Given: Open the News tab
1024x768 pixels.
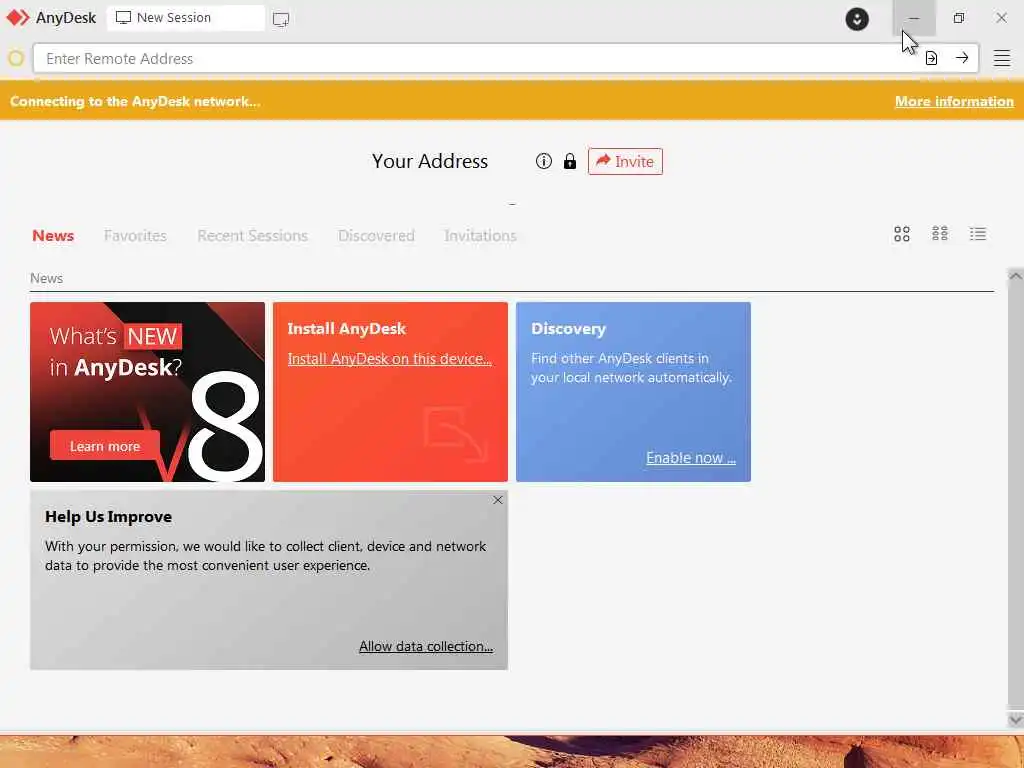Looking at the screenshot, I should click(x=53, y=236).
